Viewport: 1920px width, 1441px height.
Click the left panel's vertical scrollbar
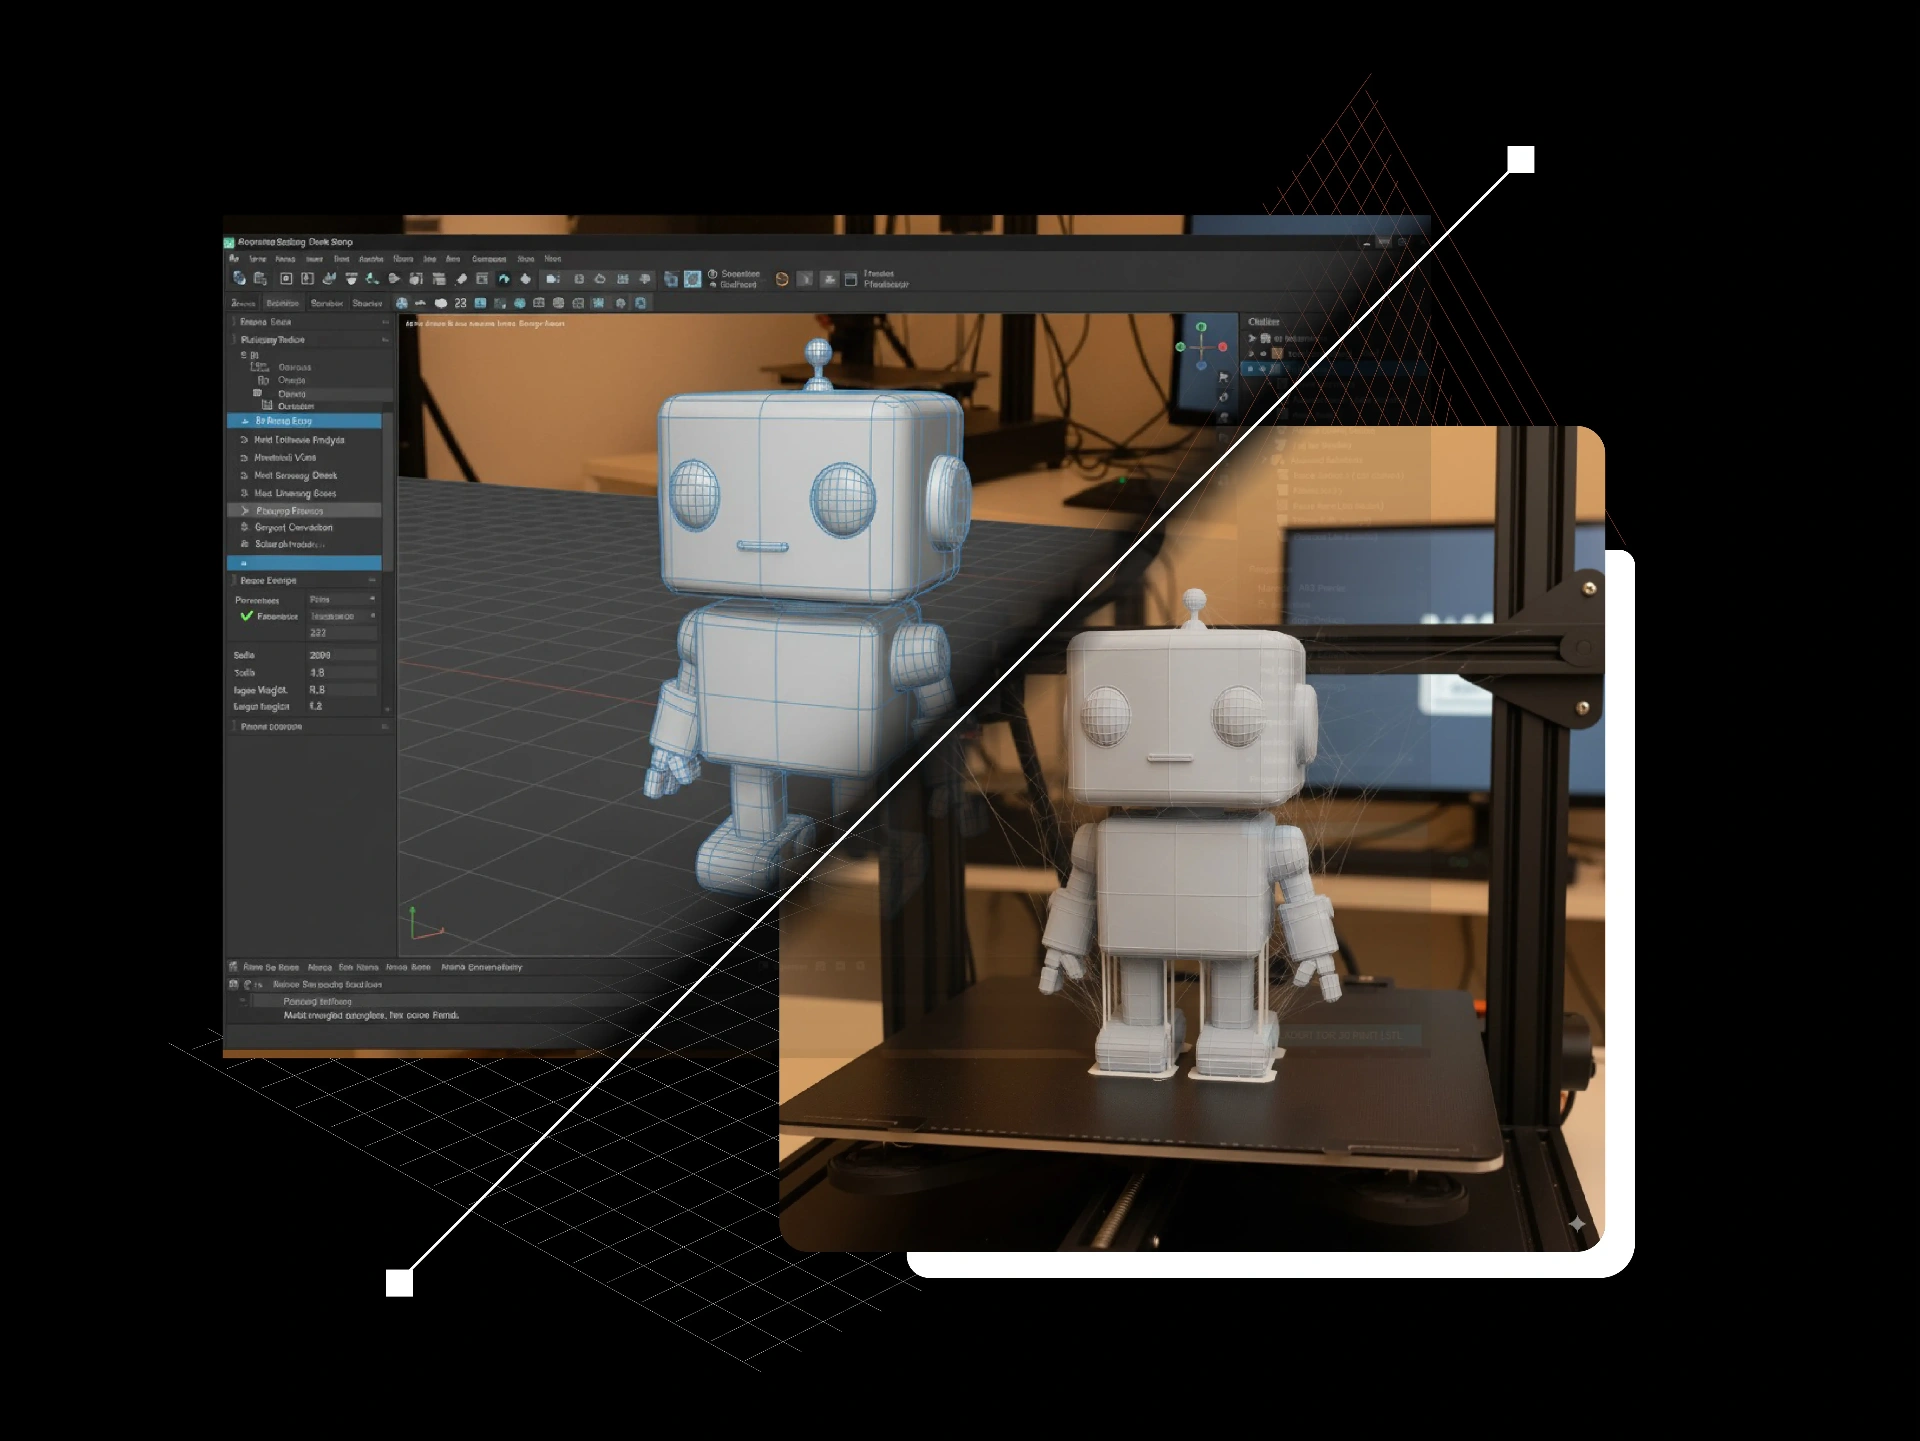388,490
